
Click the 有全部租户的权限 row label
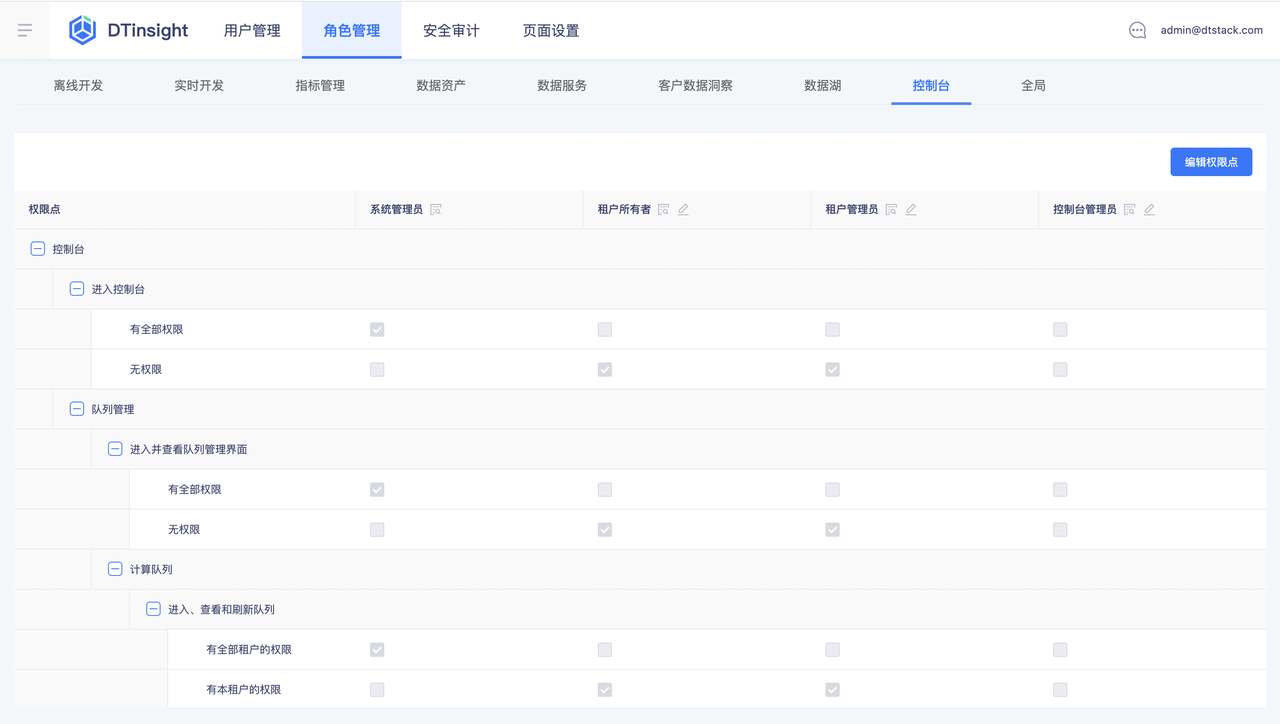(249, 649)
